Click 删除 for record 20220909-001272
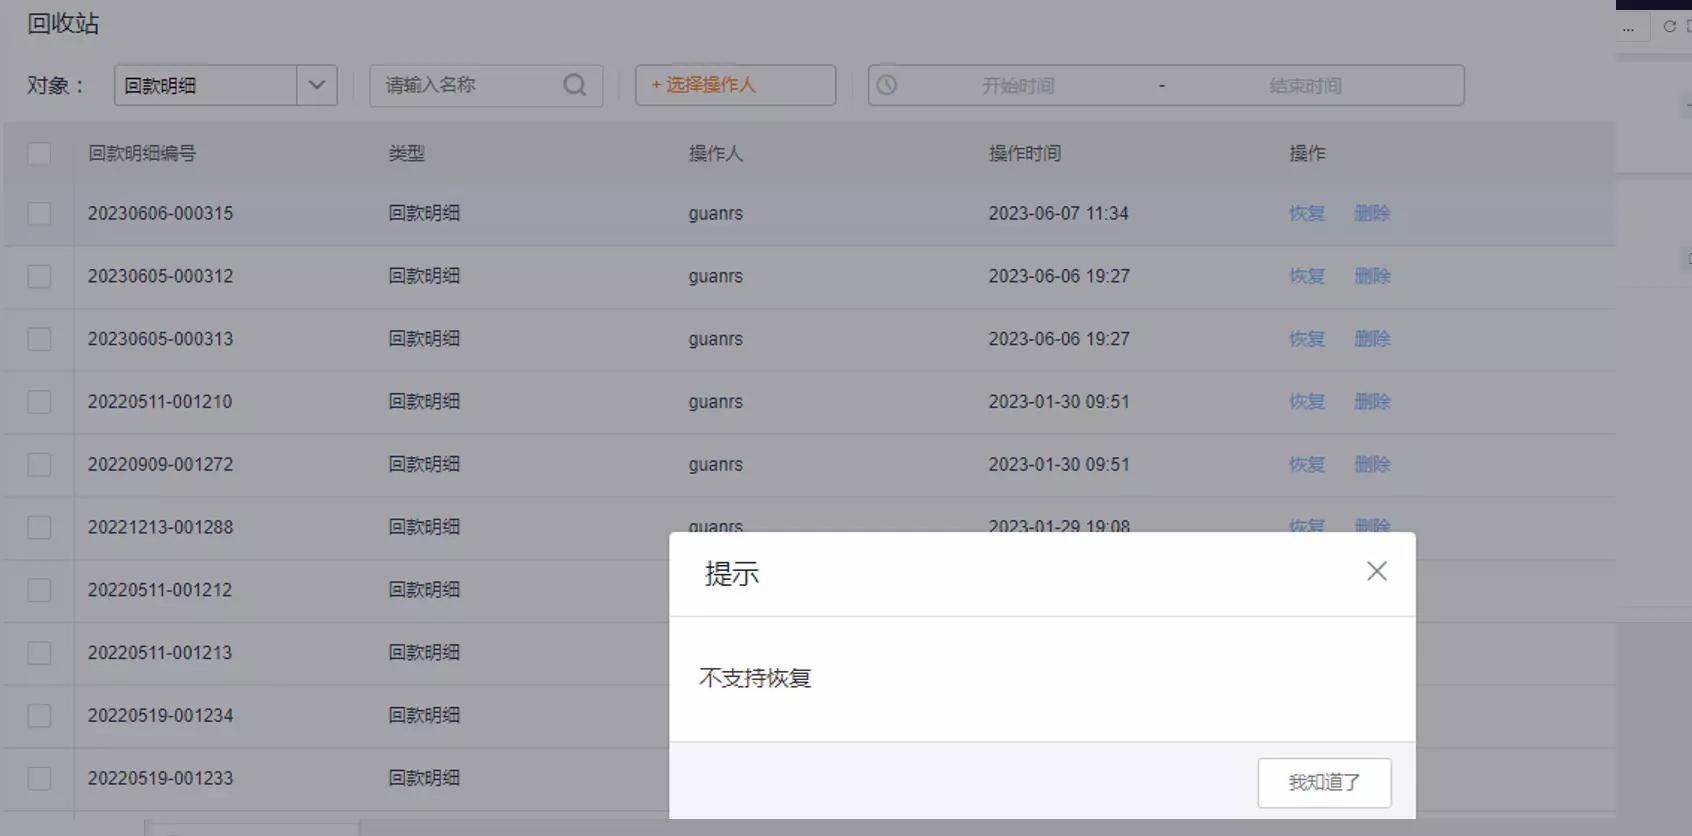The image size is (1692, 836). [x=1372, y=464]
